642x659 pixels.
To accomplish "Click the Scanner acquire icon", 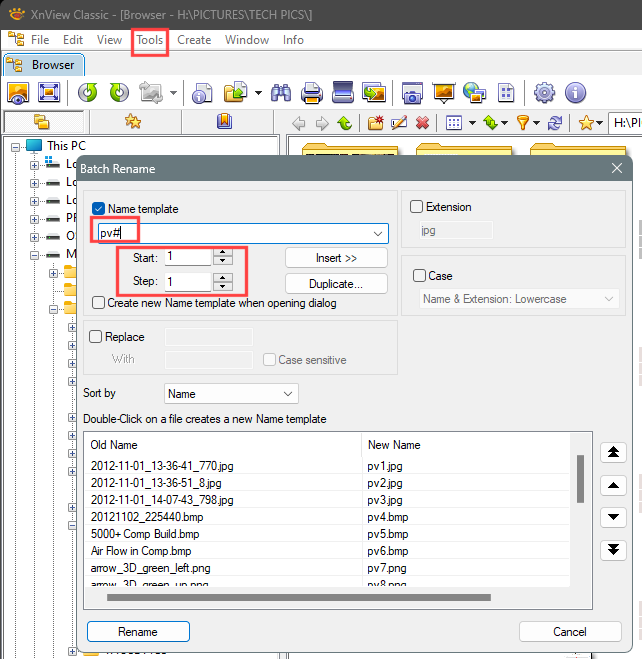I will (343, 92).
